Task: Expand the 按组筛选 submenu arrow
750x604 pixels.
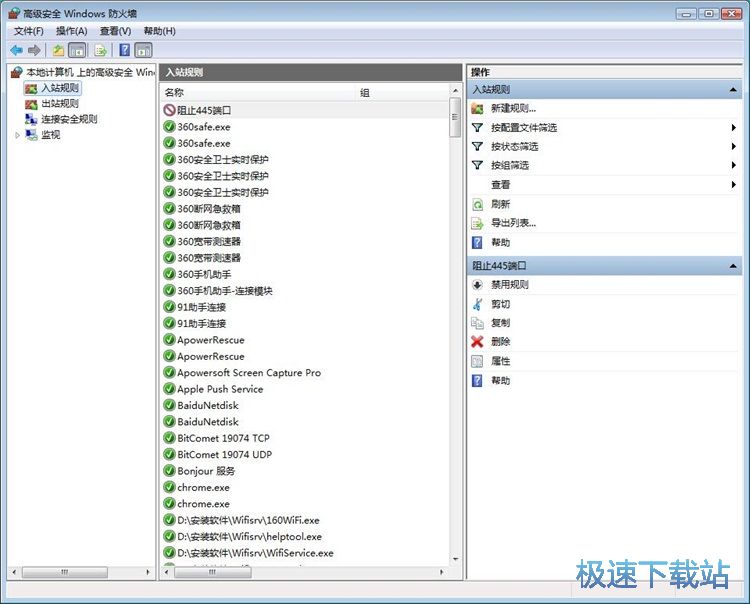Action: click(x=733, y=165)
